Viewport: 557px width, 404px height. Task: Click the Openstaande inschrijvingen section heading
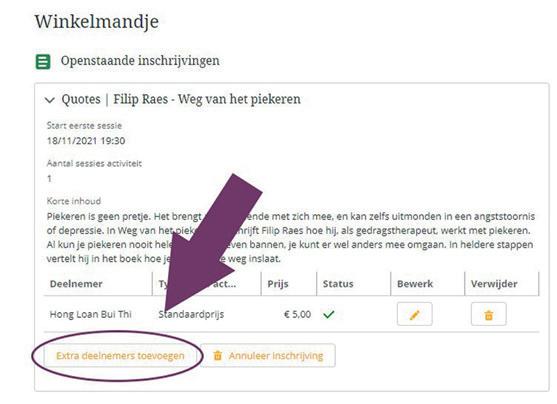pyautogui.click(x=140, y=61)
